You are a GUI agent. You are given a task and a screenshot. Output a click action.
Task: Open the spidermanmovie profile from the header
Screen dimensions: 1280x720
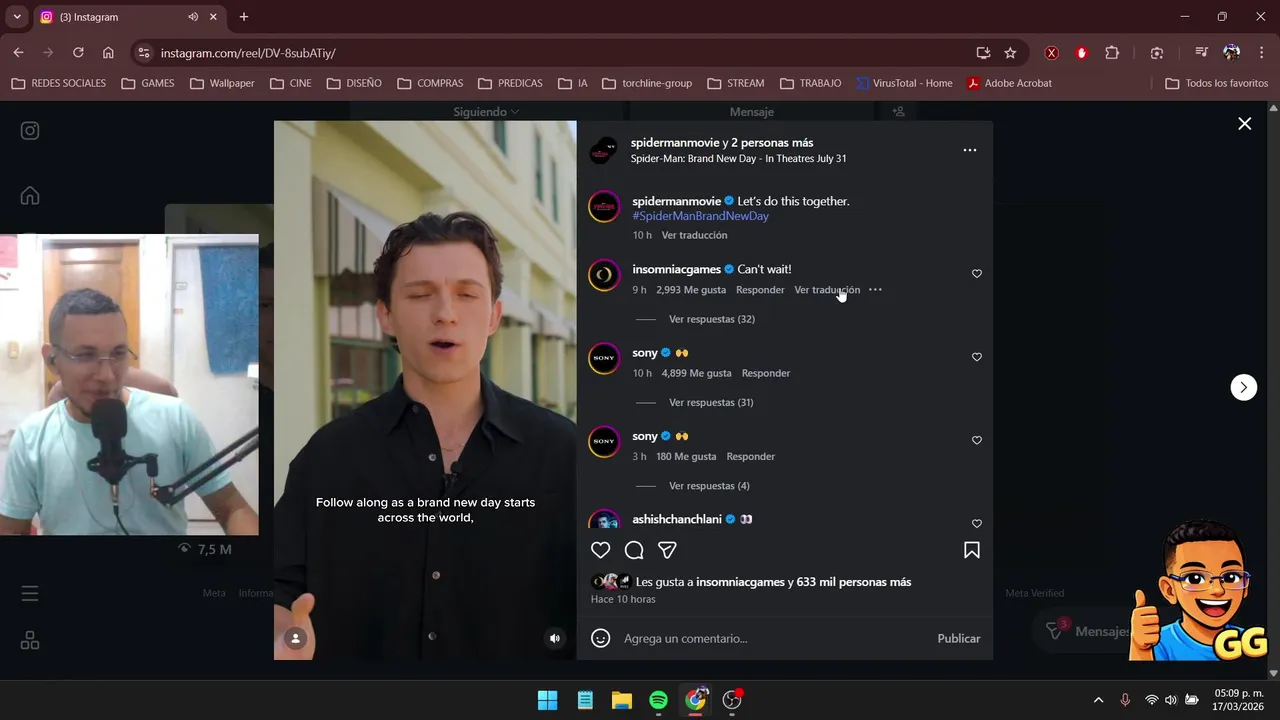point(675,143)
